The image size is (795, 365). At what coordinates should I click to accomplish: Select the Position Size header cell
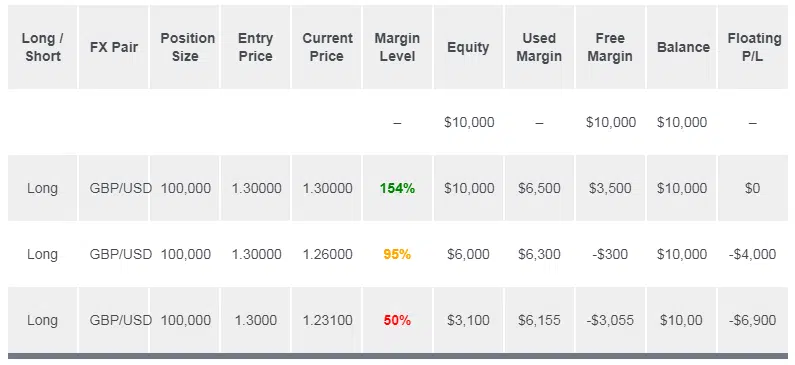tap(185, 47)
